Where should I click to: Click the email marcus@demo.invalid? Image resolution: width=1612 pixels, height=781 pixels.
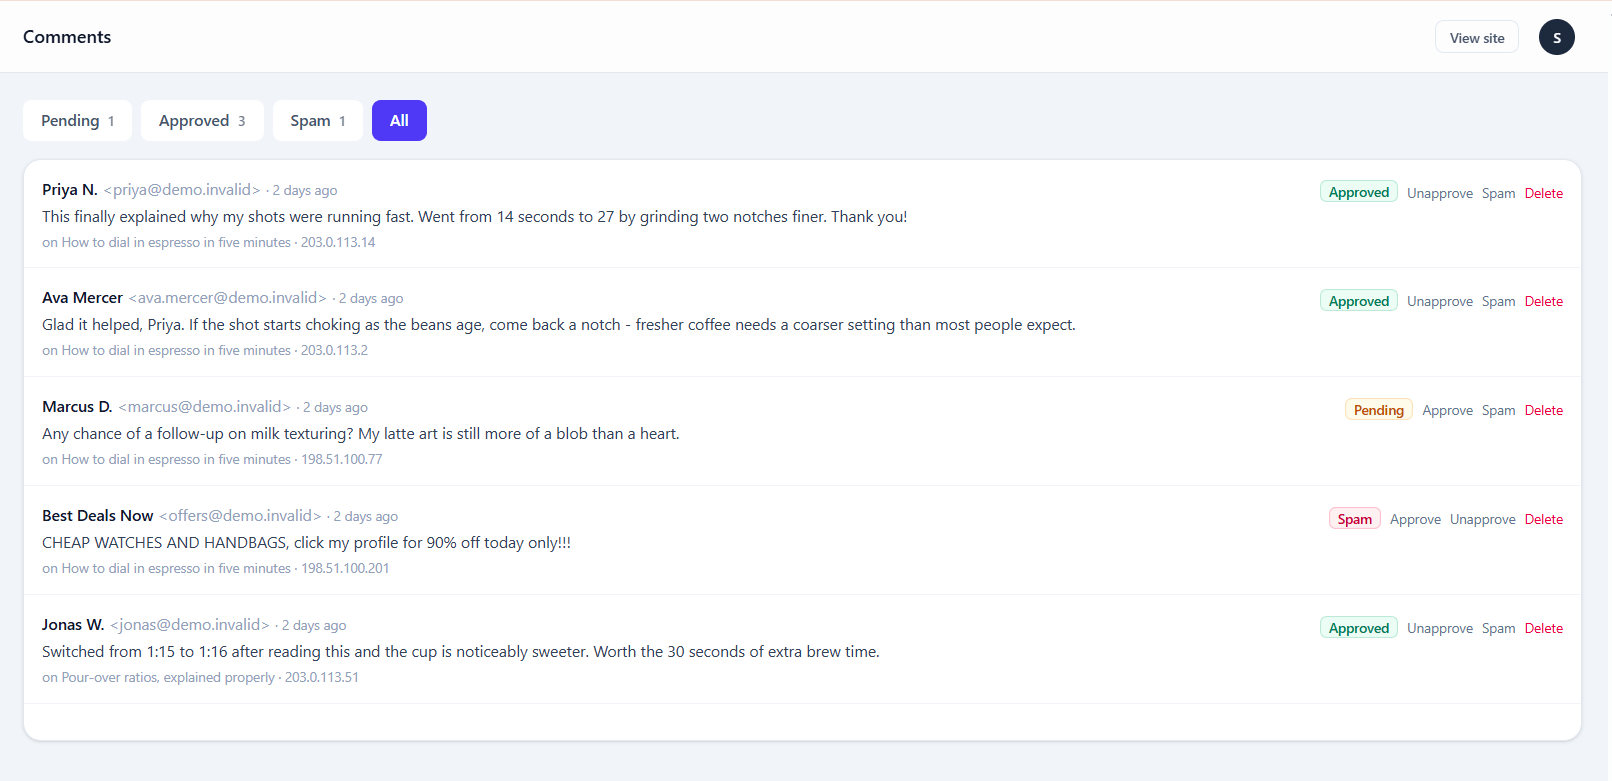204,407
